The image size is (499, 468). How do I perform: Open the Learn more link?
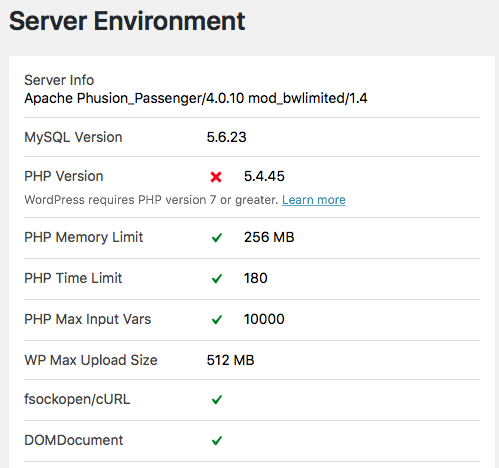click(x=314, y=200)
